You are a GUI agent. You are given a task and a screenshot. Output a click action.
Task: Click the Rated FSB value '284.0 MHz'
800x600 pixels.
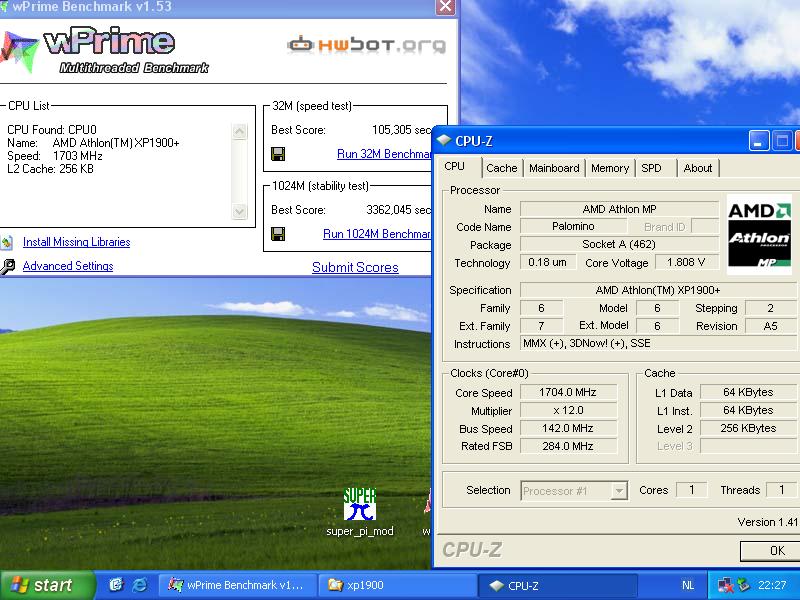(568, 446)
